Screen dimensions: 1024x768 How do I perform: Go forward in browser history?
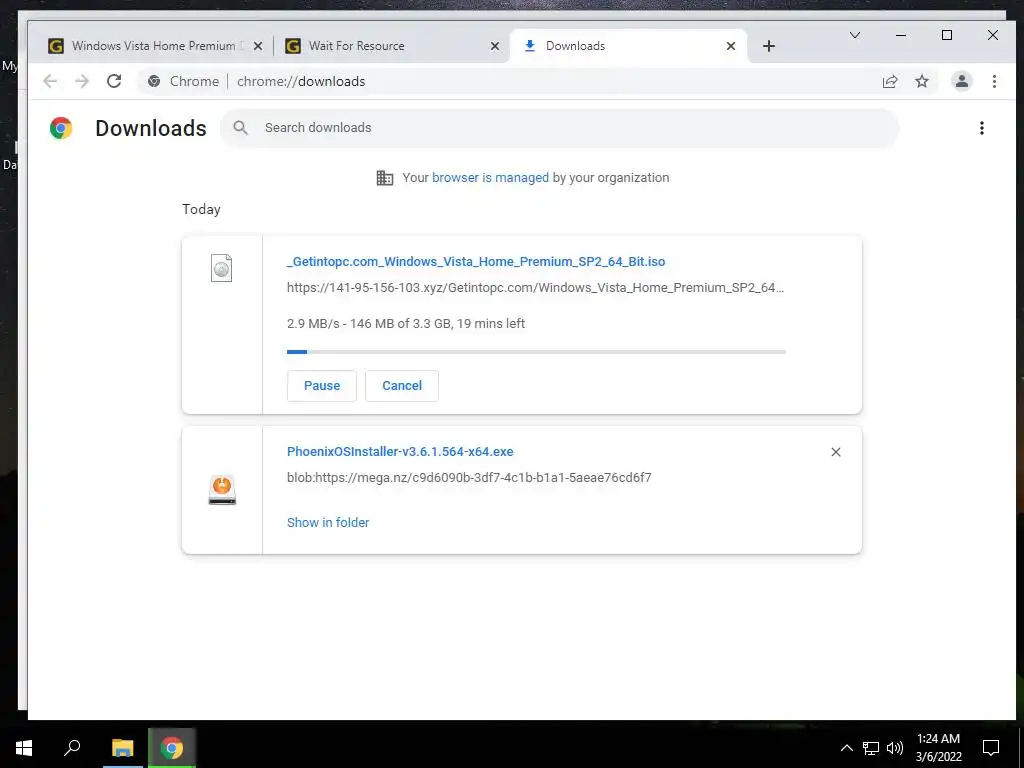coord(82,81)
